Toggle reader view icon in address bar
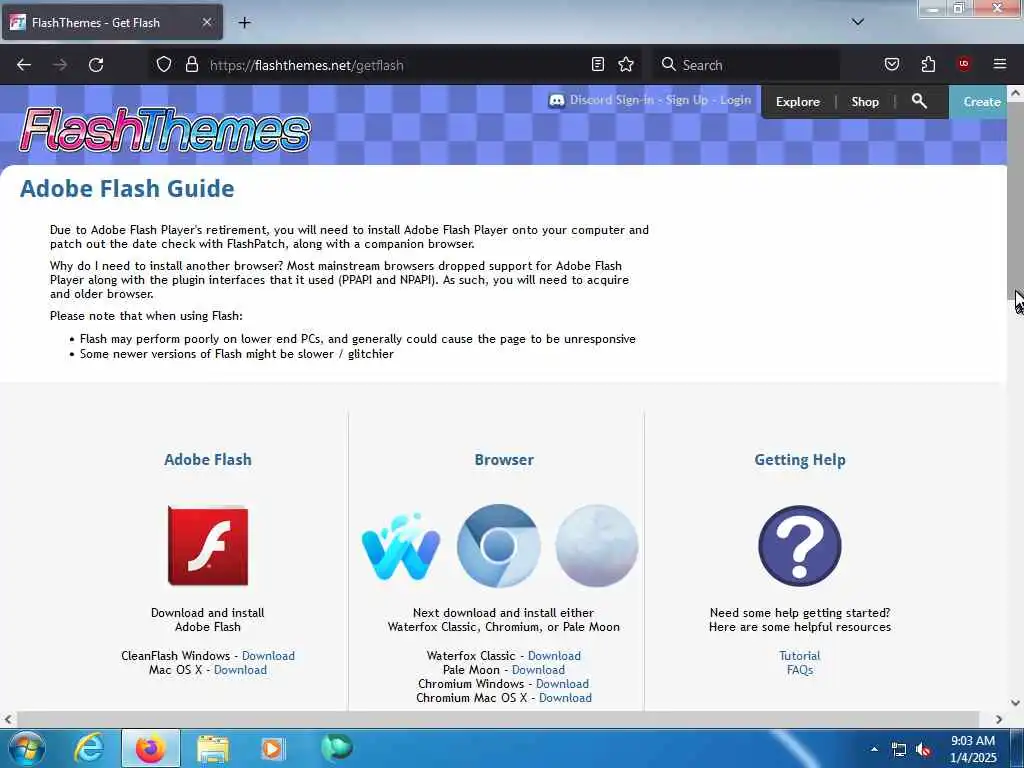The width and height of the screenshot is (1024, 768). [x=598, y=65]
